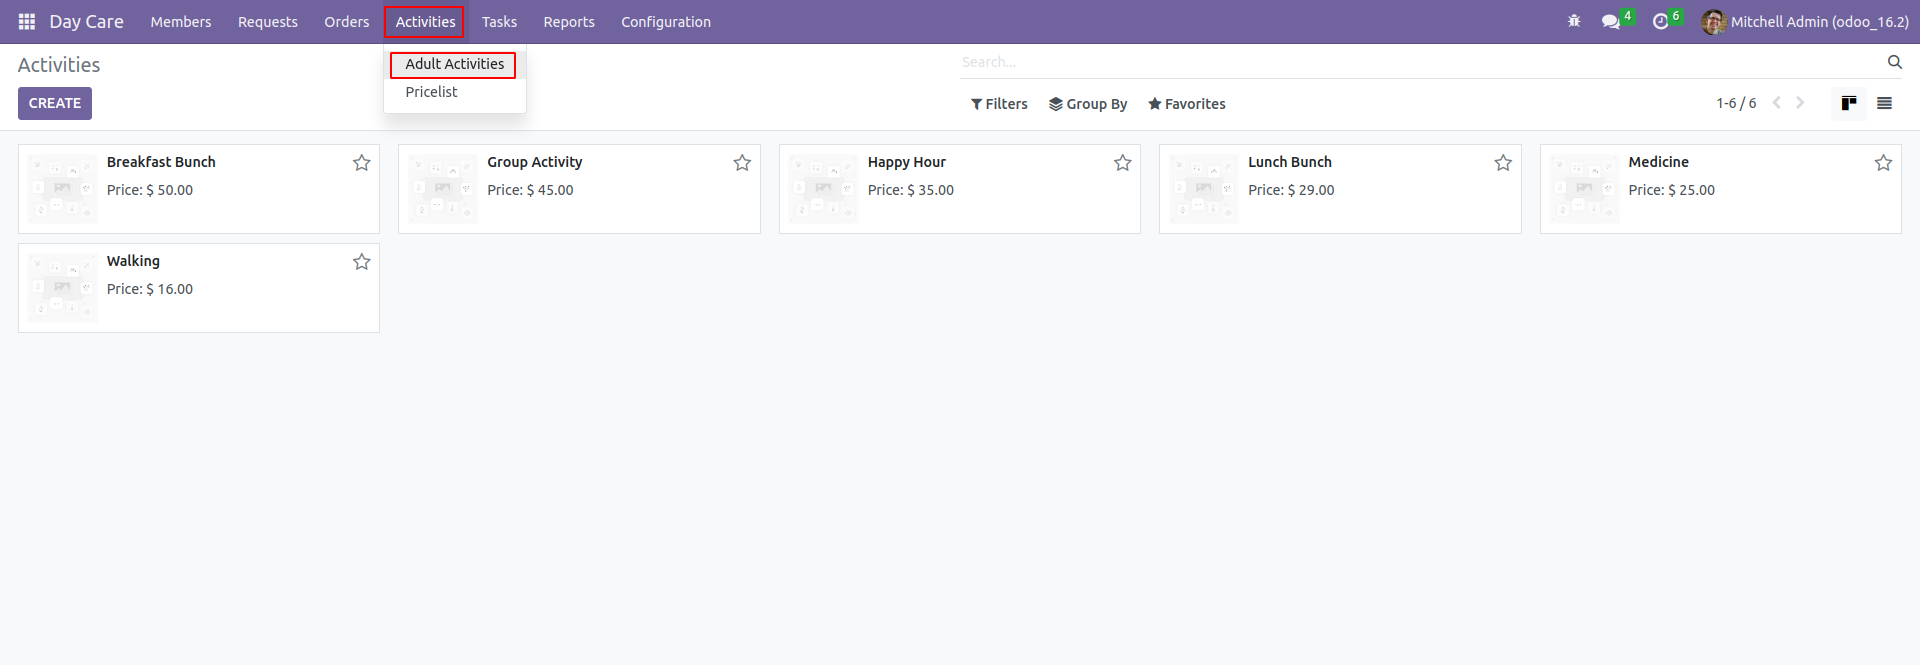Open the Tasks menu
The image size is (1920, 665).
[x=499, y=22]
